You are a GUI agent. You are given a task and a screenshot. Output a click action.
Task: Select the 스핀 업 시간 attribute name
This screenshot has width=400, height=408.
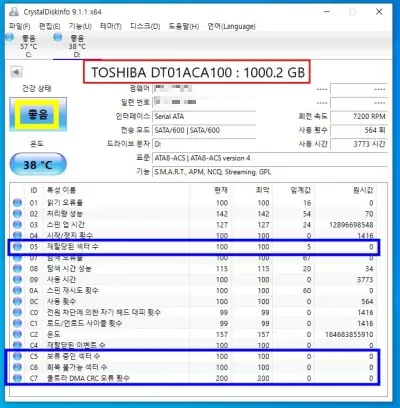[x=66, y=225]
